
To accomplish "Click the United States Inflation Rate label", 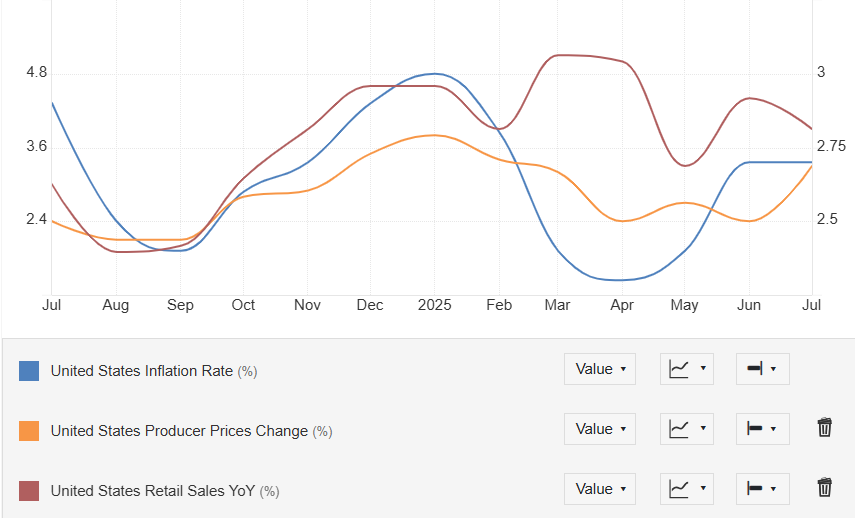I will (141, 371).
